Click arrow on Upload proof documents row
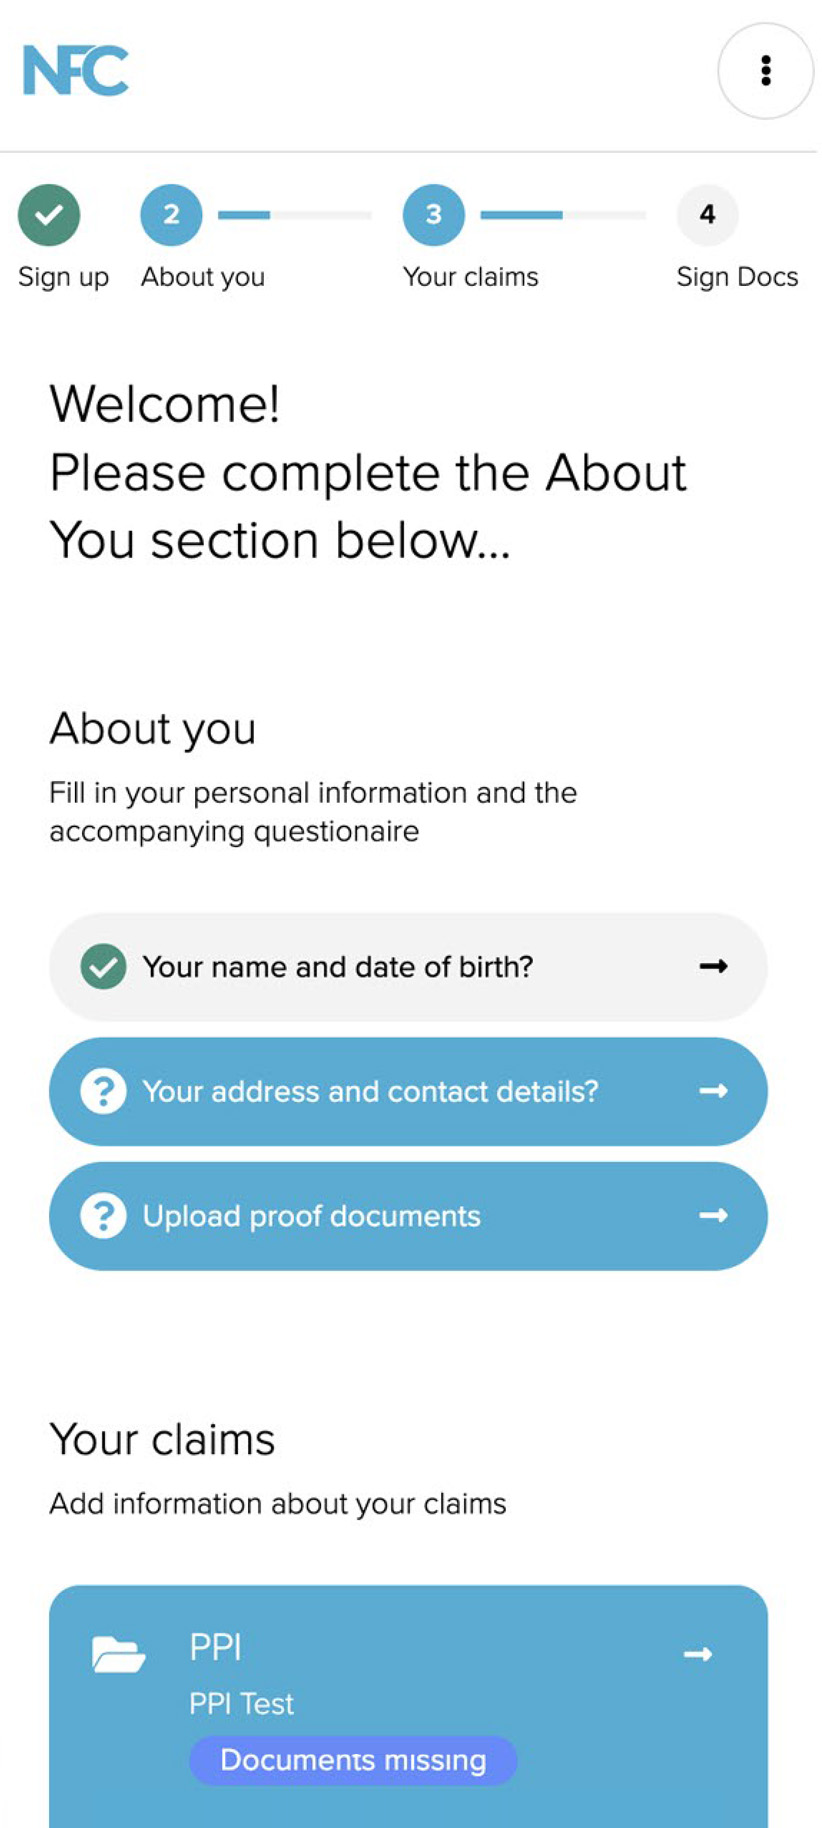 click(x=713, y=1216)
